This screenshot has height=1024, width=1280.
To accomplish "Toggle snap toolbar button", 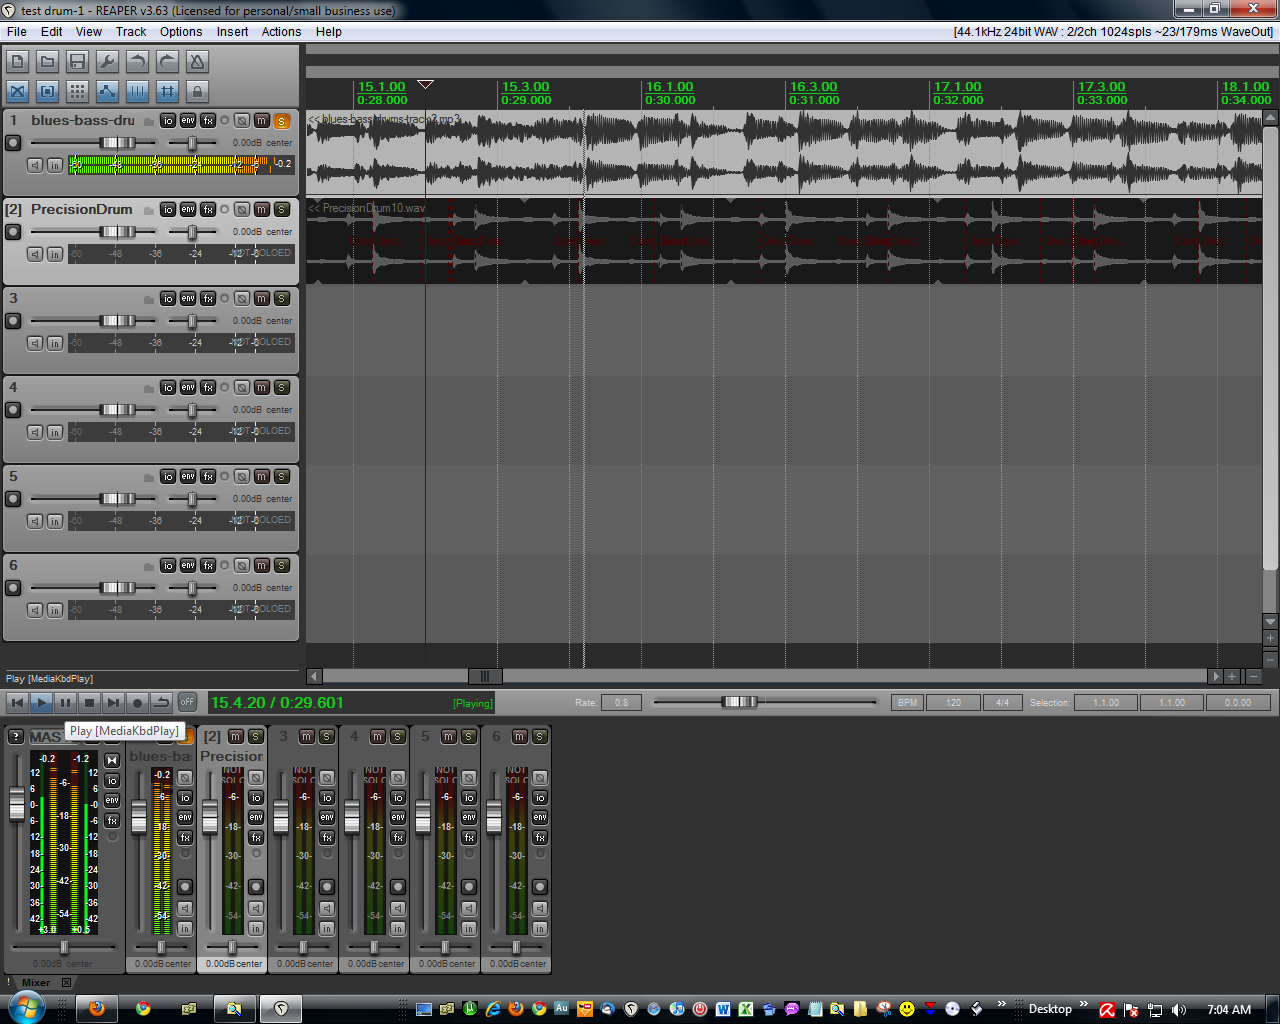I will [167, 92].
